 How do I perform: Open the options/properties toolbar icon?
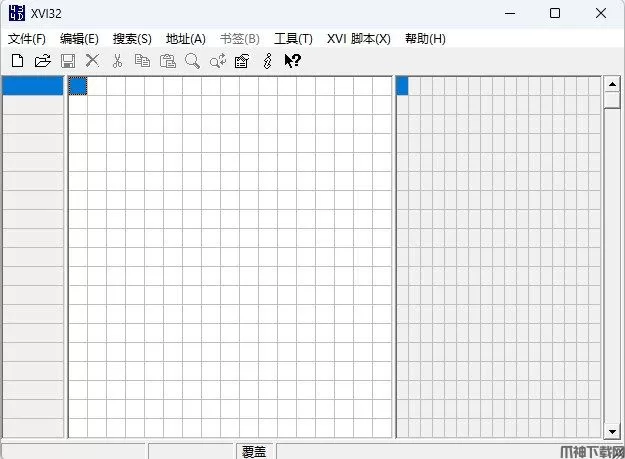click(241, 61)
